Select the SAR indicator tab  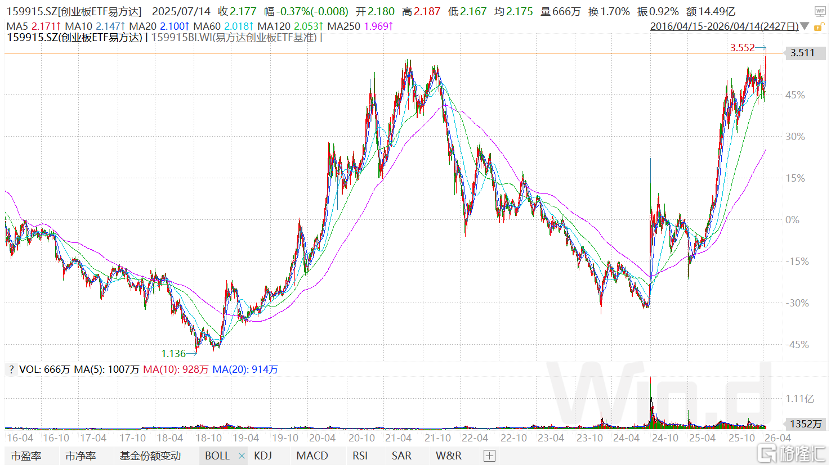(x=401, y=456)
